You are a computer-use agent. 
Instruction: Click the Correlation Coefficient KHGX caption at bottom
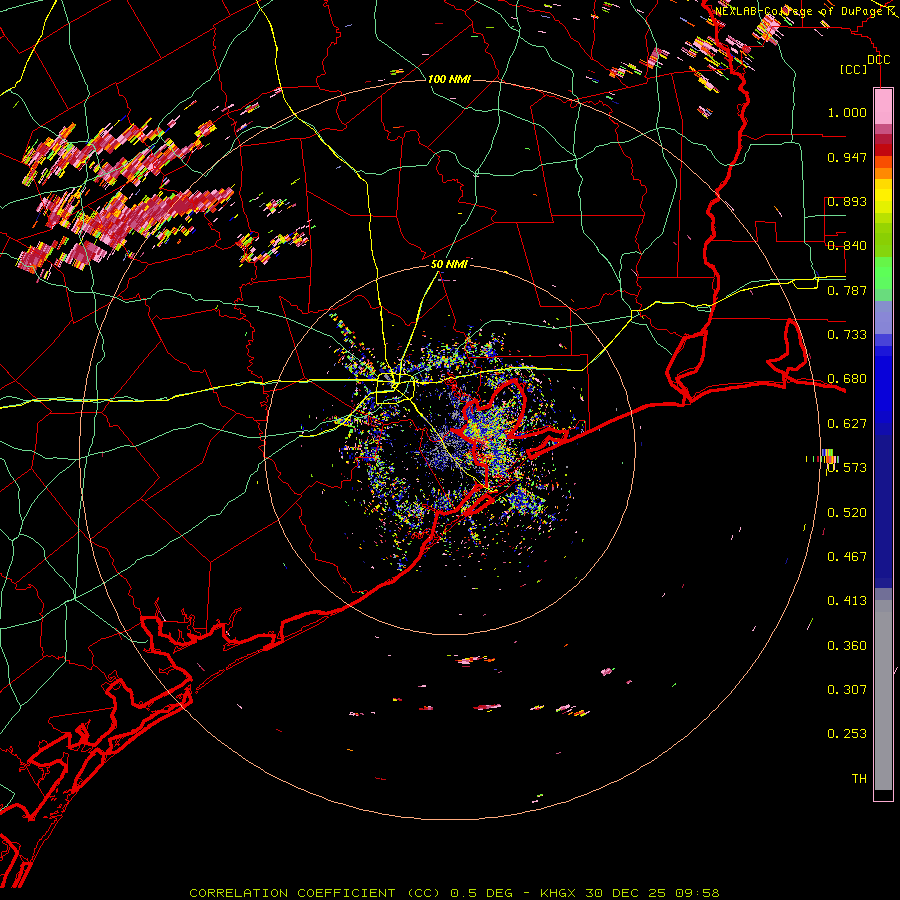pos(454,893)
